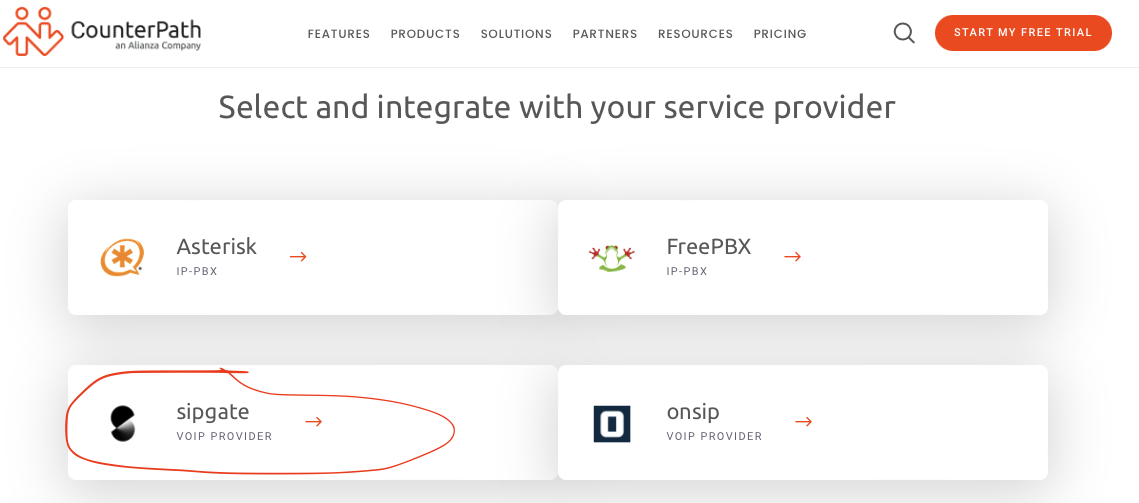Open the PRODUCTS menu
1139x503 pixels.
pos(425,34)
